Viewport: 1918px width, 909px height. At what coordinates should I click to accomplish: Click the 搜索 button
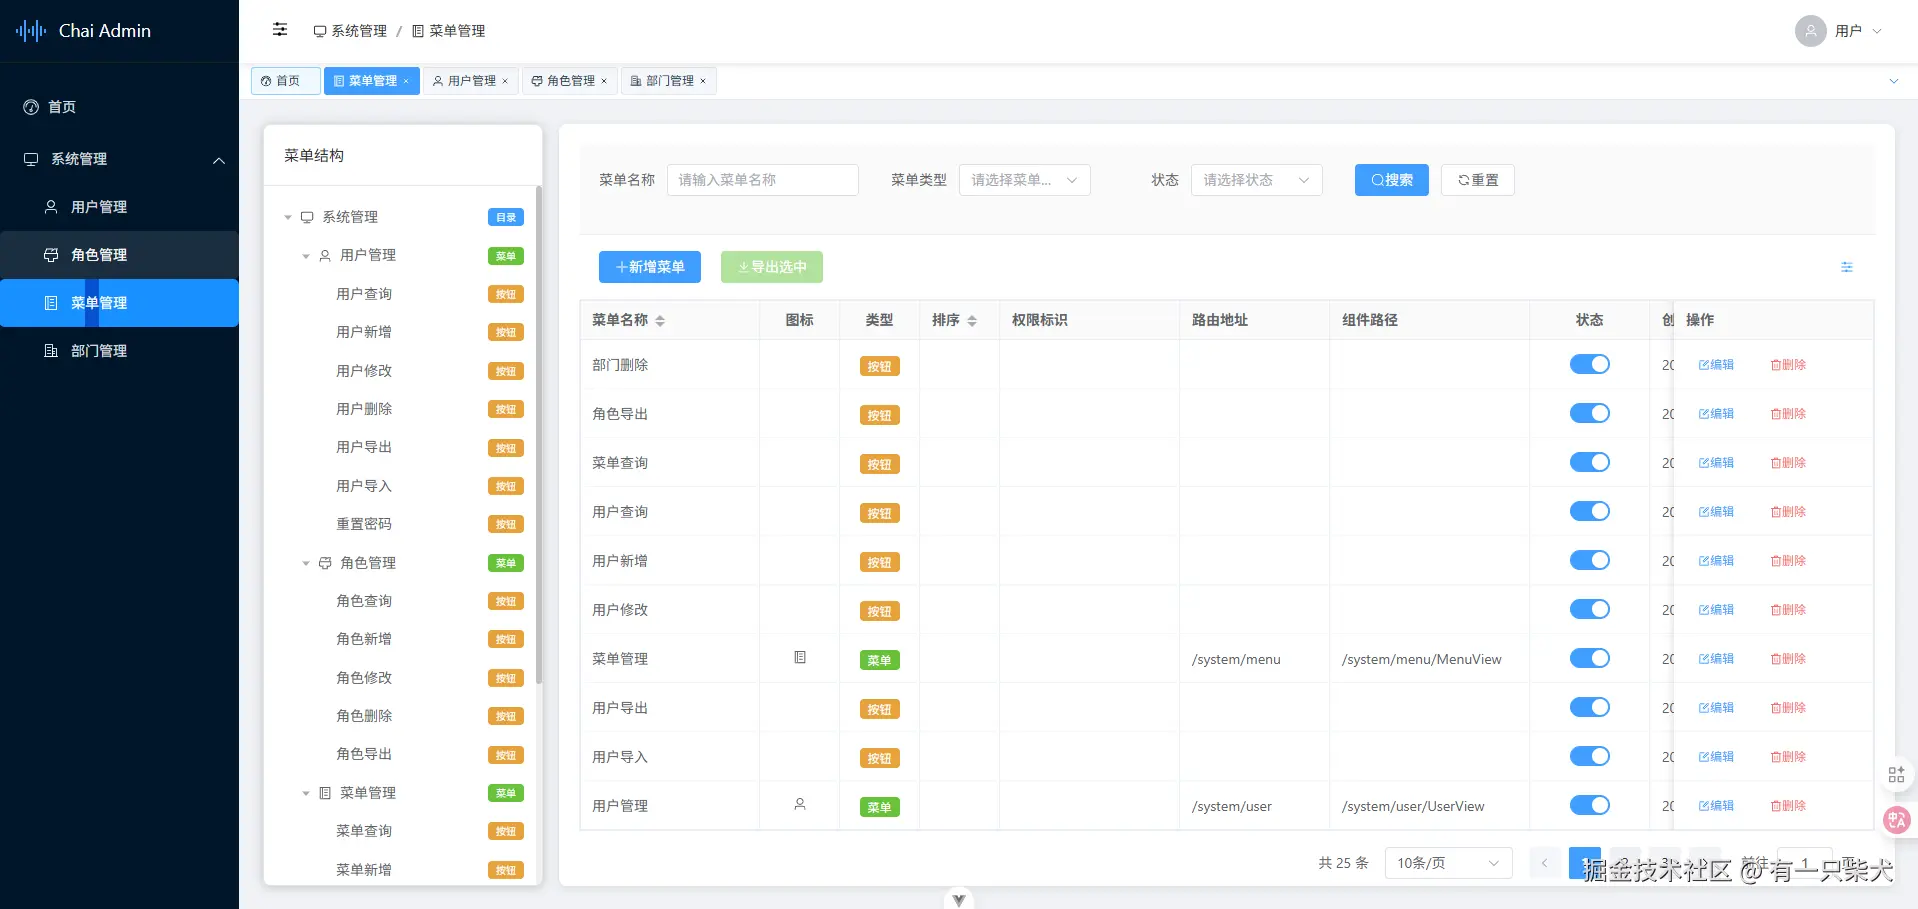click(1392, 180)
